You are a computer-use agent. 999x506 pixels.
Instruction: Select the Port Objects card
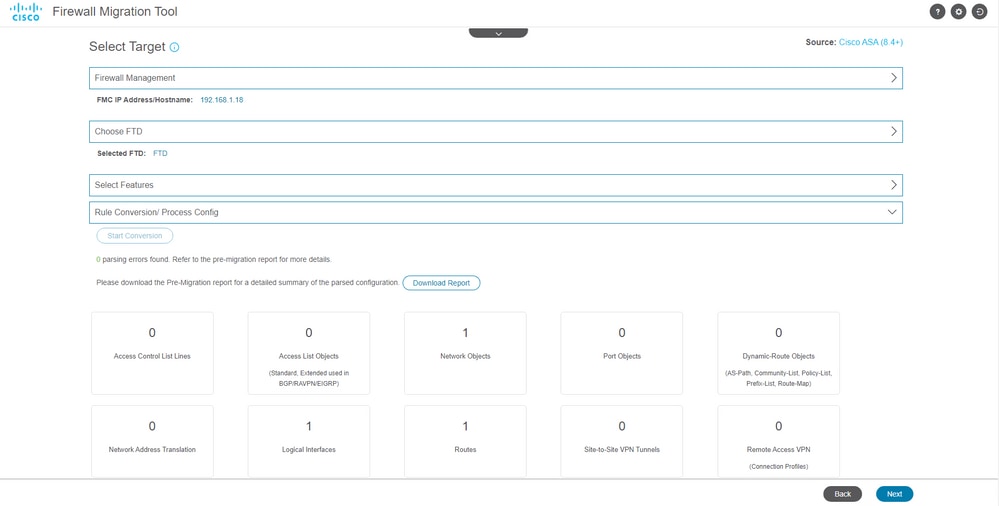coord(622,353)
